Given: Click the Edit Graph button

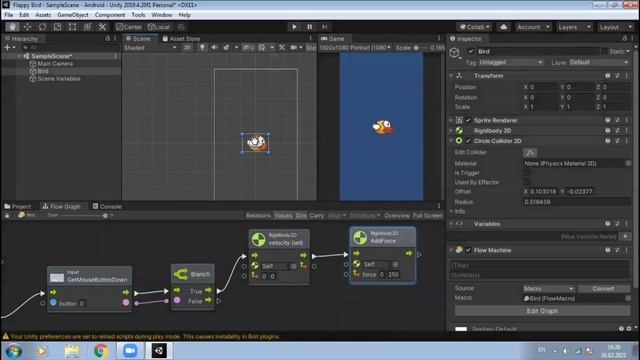Looking at the screenshot, I should [x=542, y=311].
